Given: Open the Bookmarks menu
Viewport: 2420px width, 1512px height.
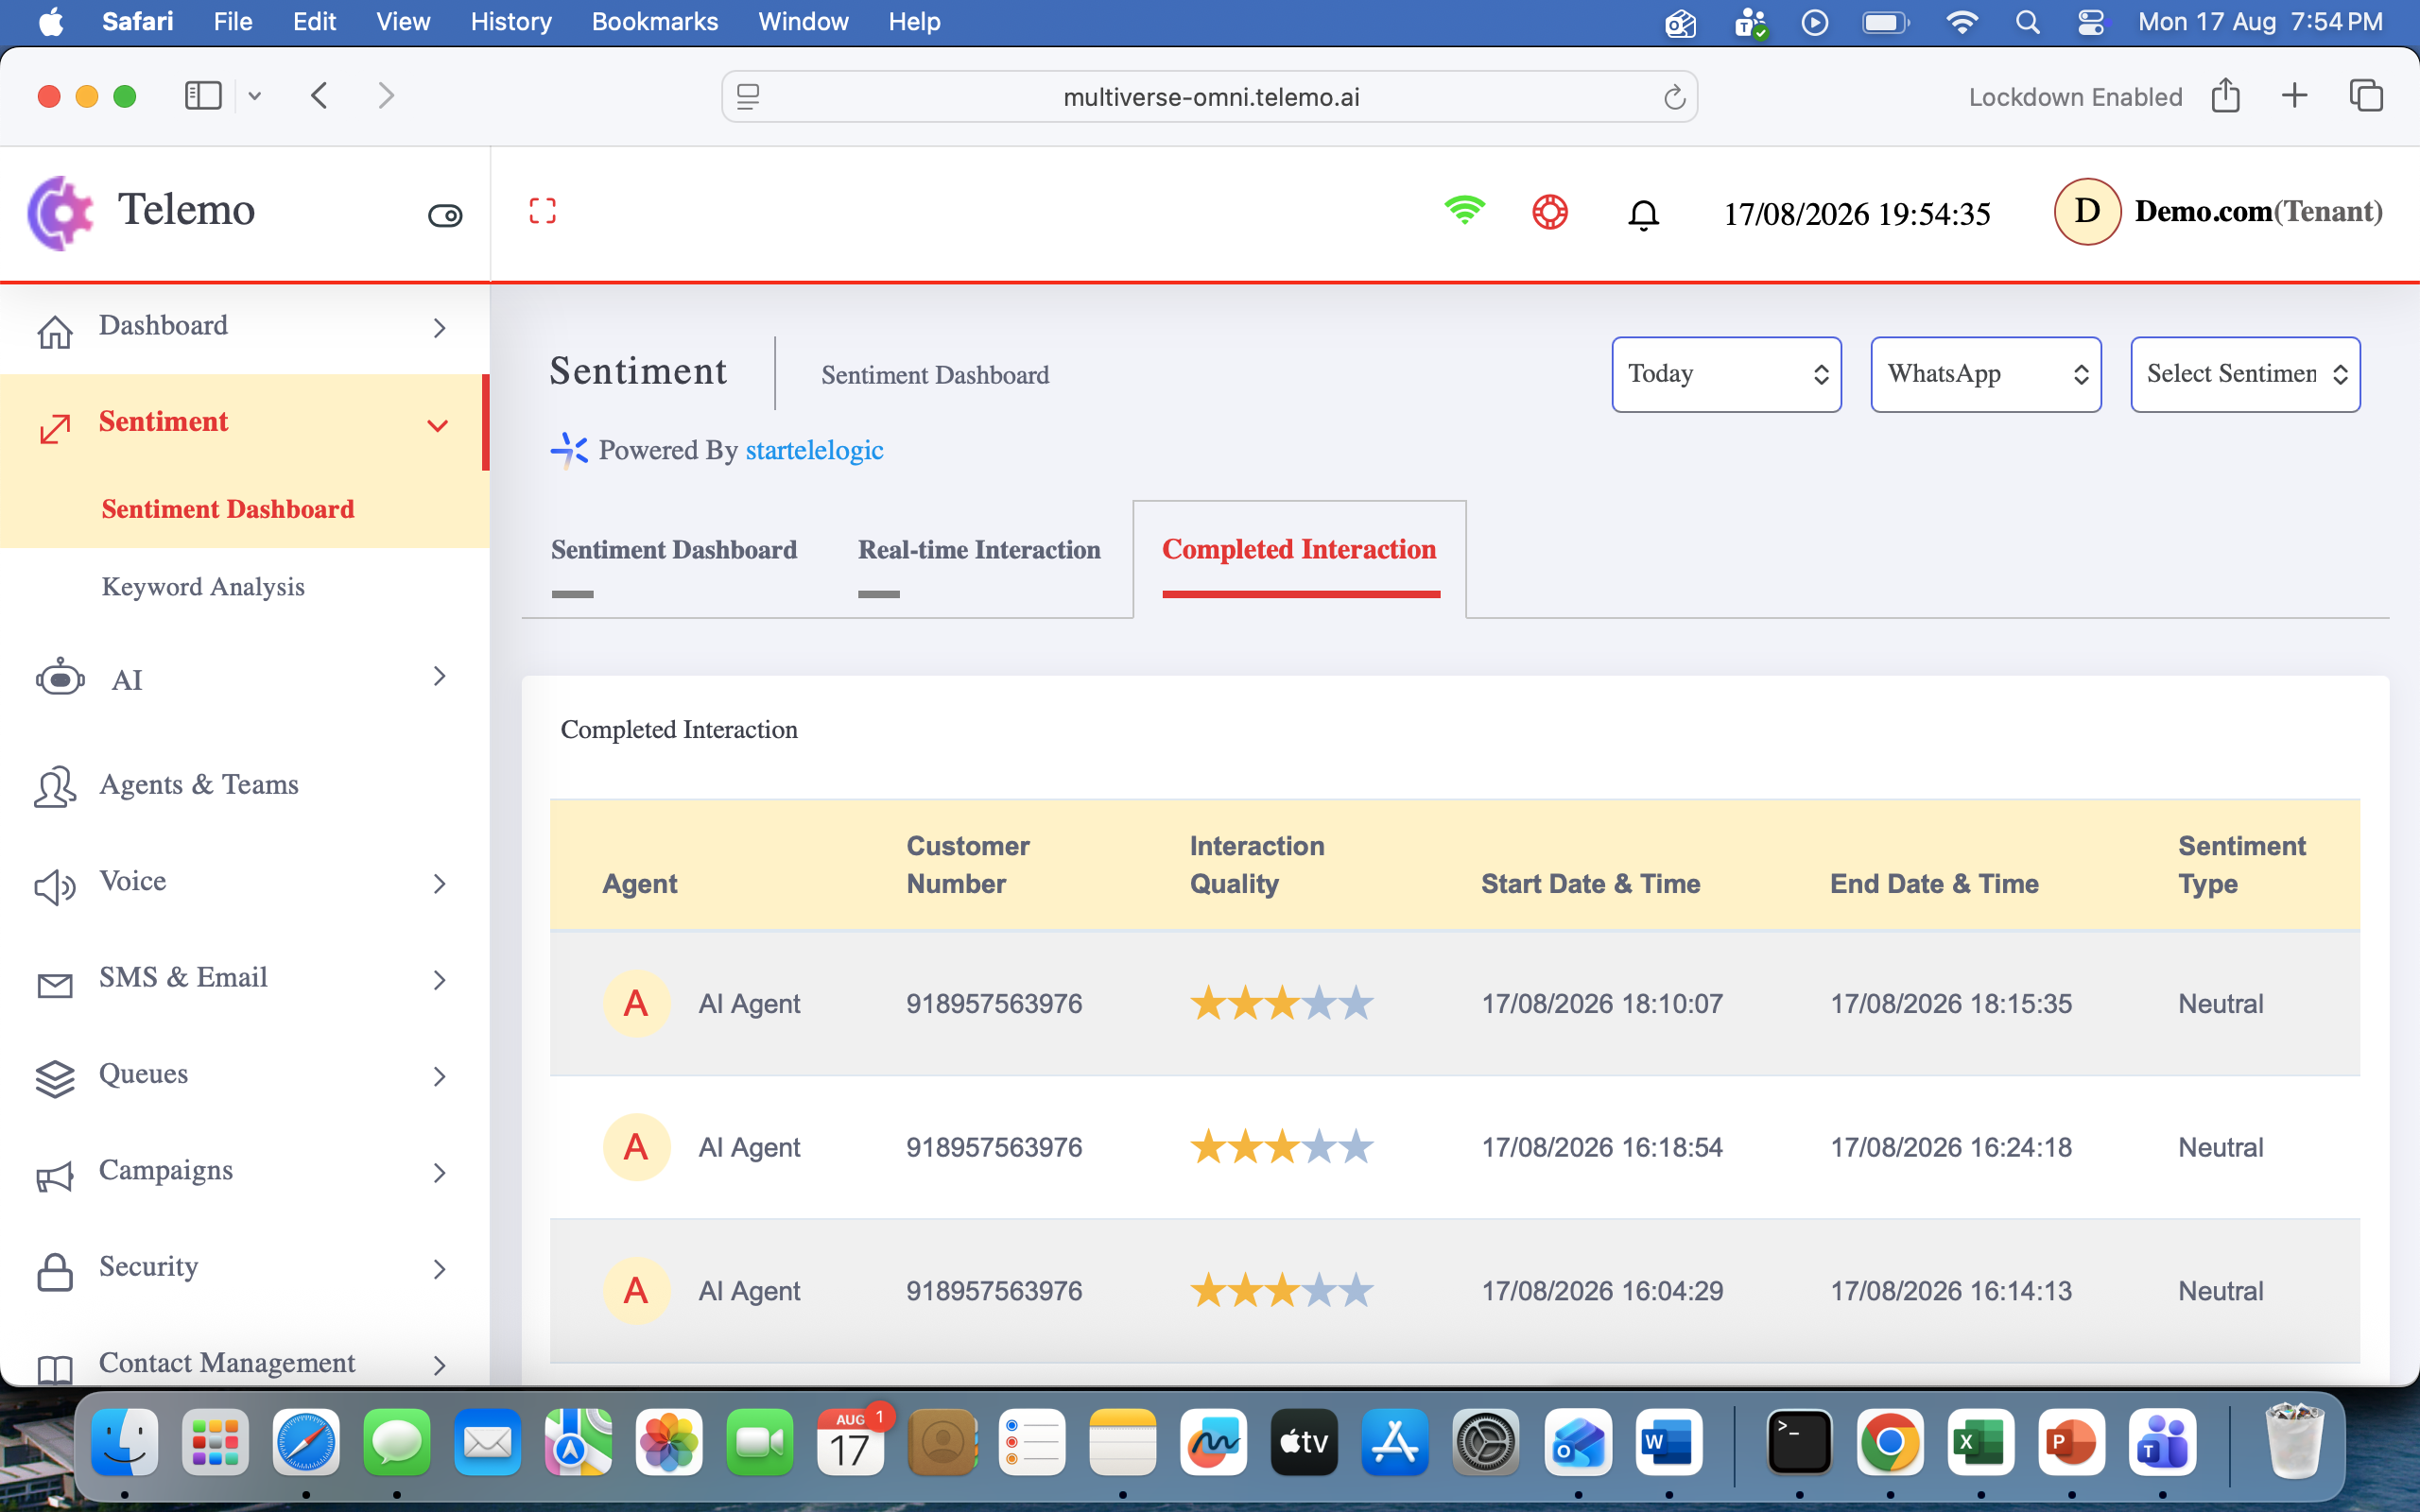Looking at the screenshot, I should click(x=655, y=22).
